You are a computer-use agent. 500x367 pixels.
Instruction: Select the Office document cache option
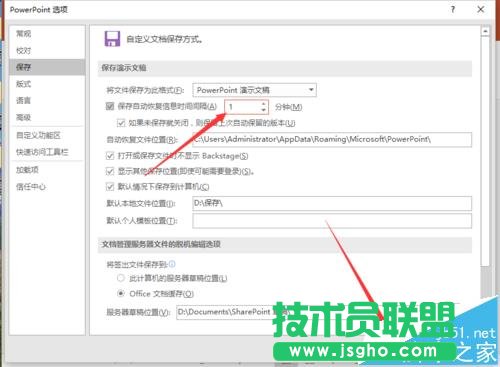(121, 293)
